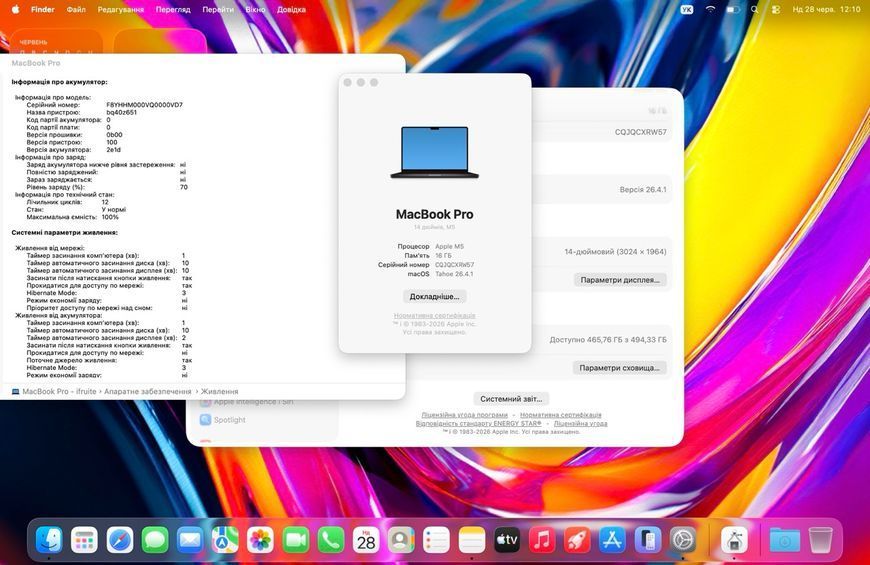Open Music app in the dock
Viewport: 870px width, 565px height.
(x=542, y=539)
